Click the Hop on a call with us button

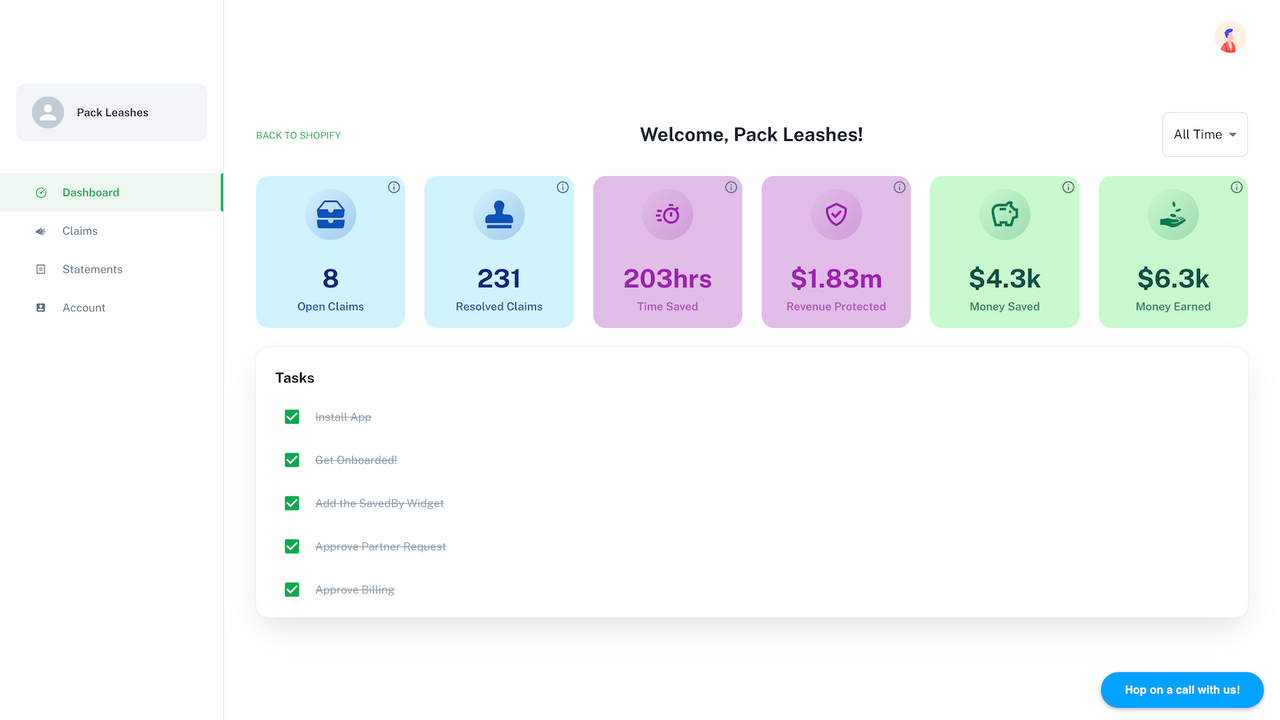1181,689
